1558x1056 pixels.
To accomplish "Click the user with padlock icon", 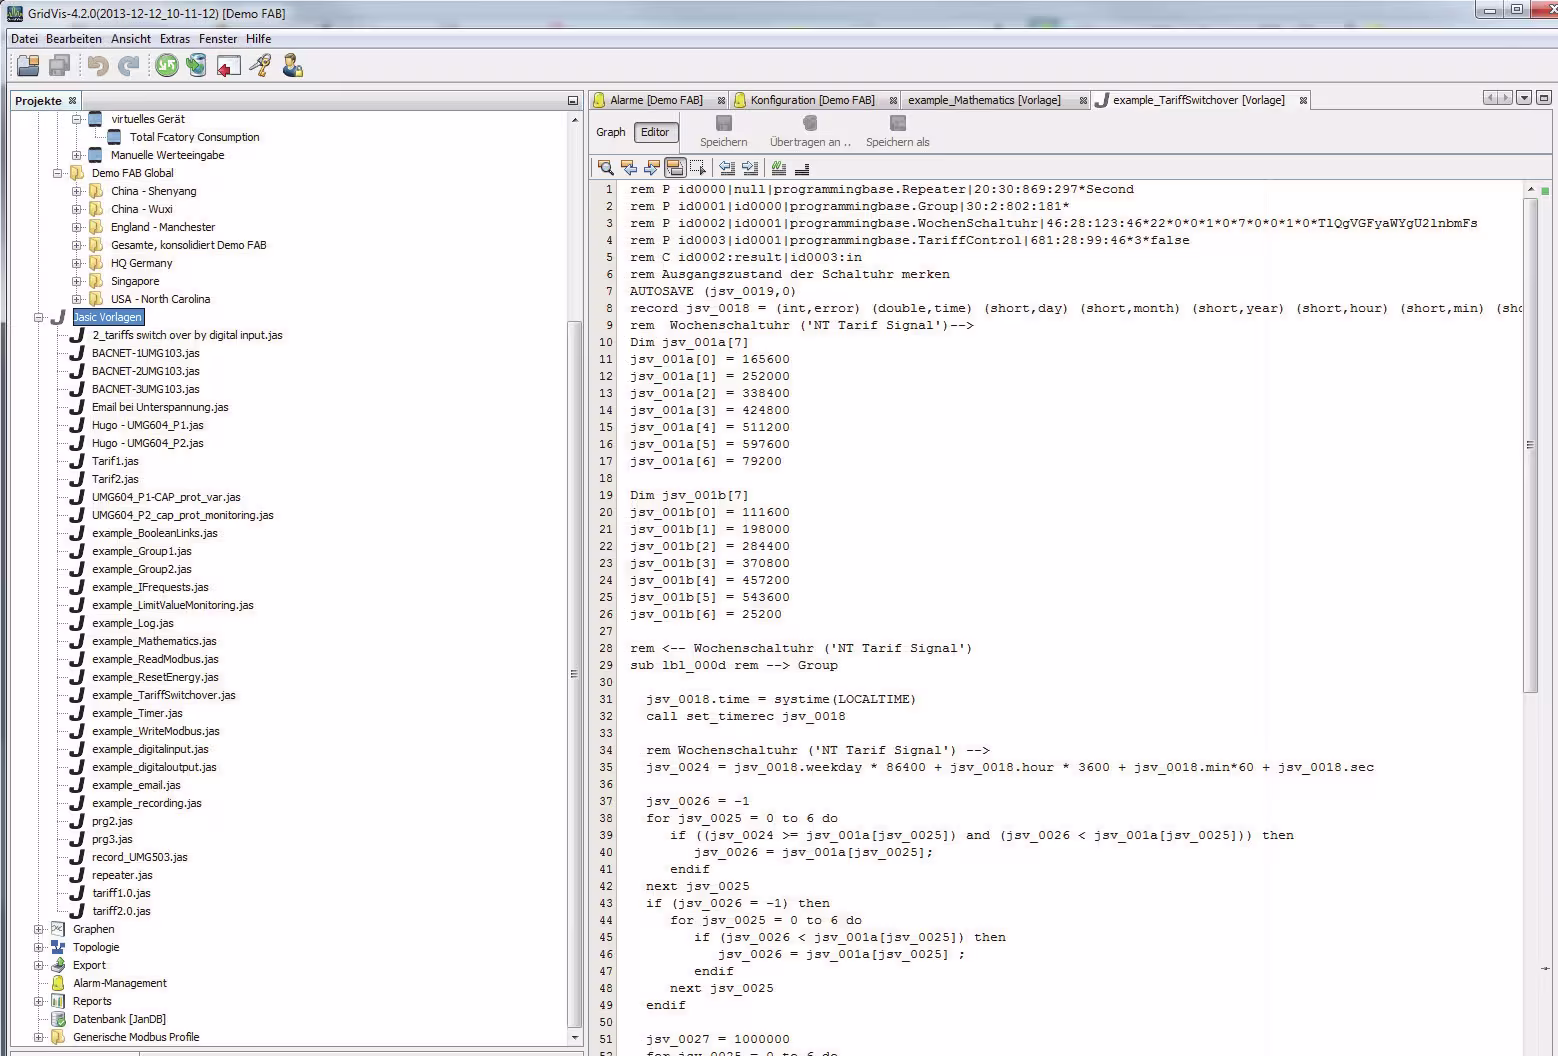I will [292, 66].
